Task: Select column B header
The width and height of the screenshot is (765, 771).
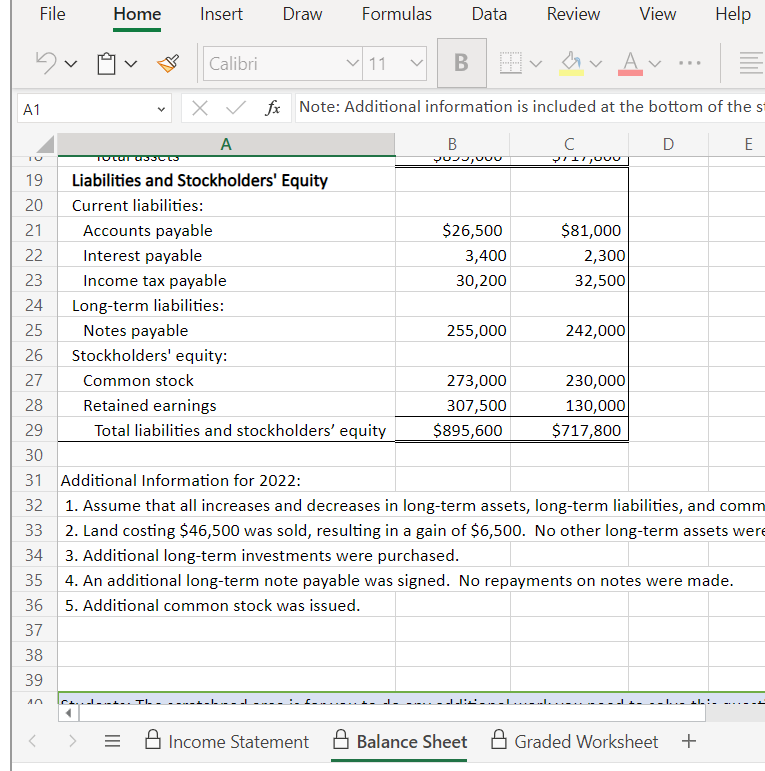Action: pos(452,144)
